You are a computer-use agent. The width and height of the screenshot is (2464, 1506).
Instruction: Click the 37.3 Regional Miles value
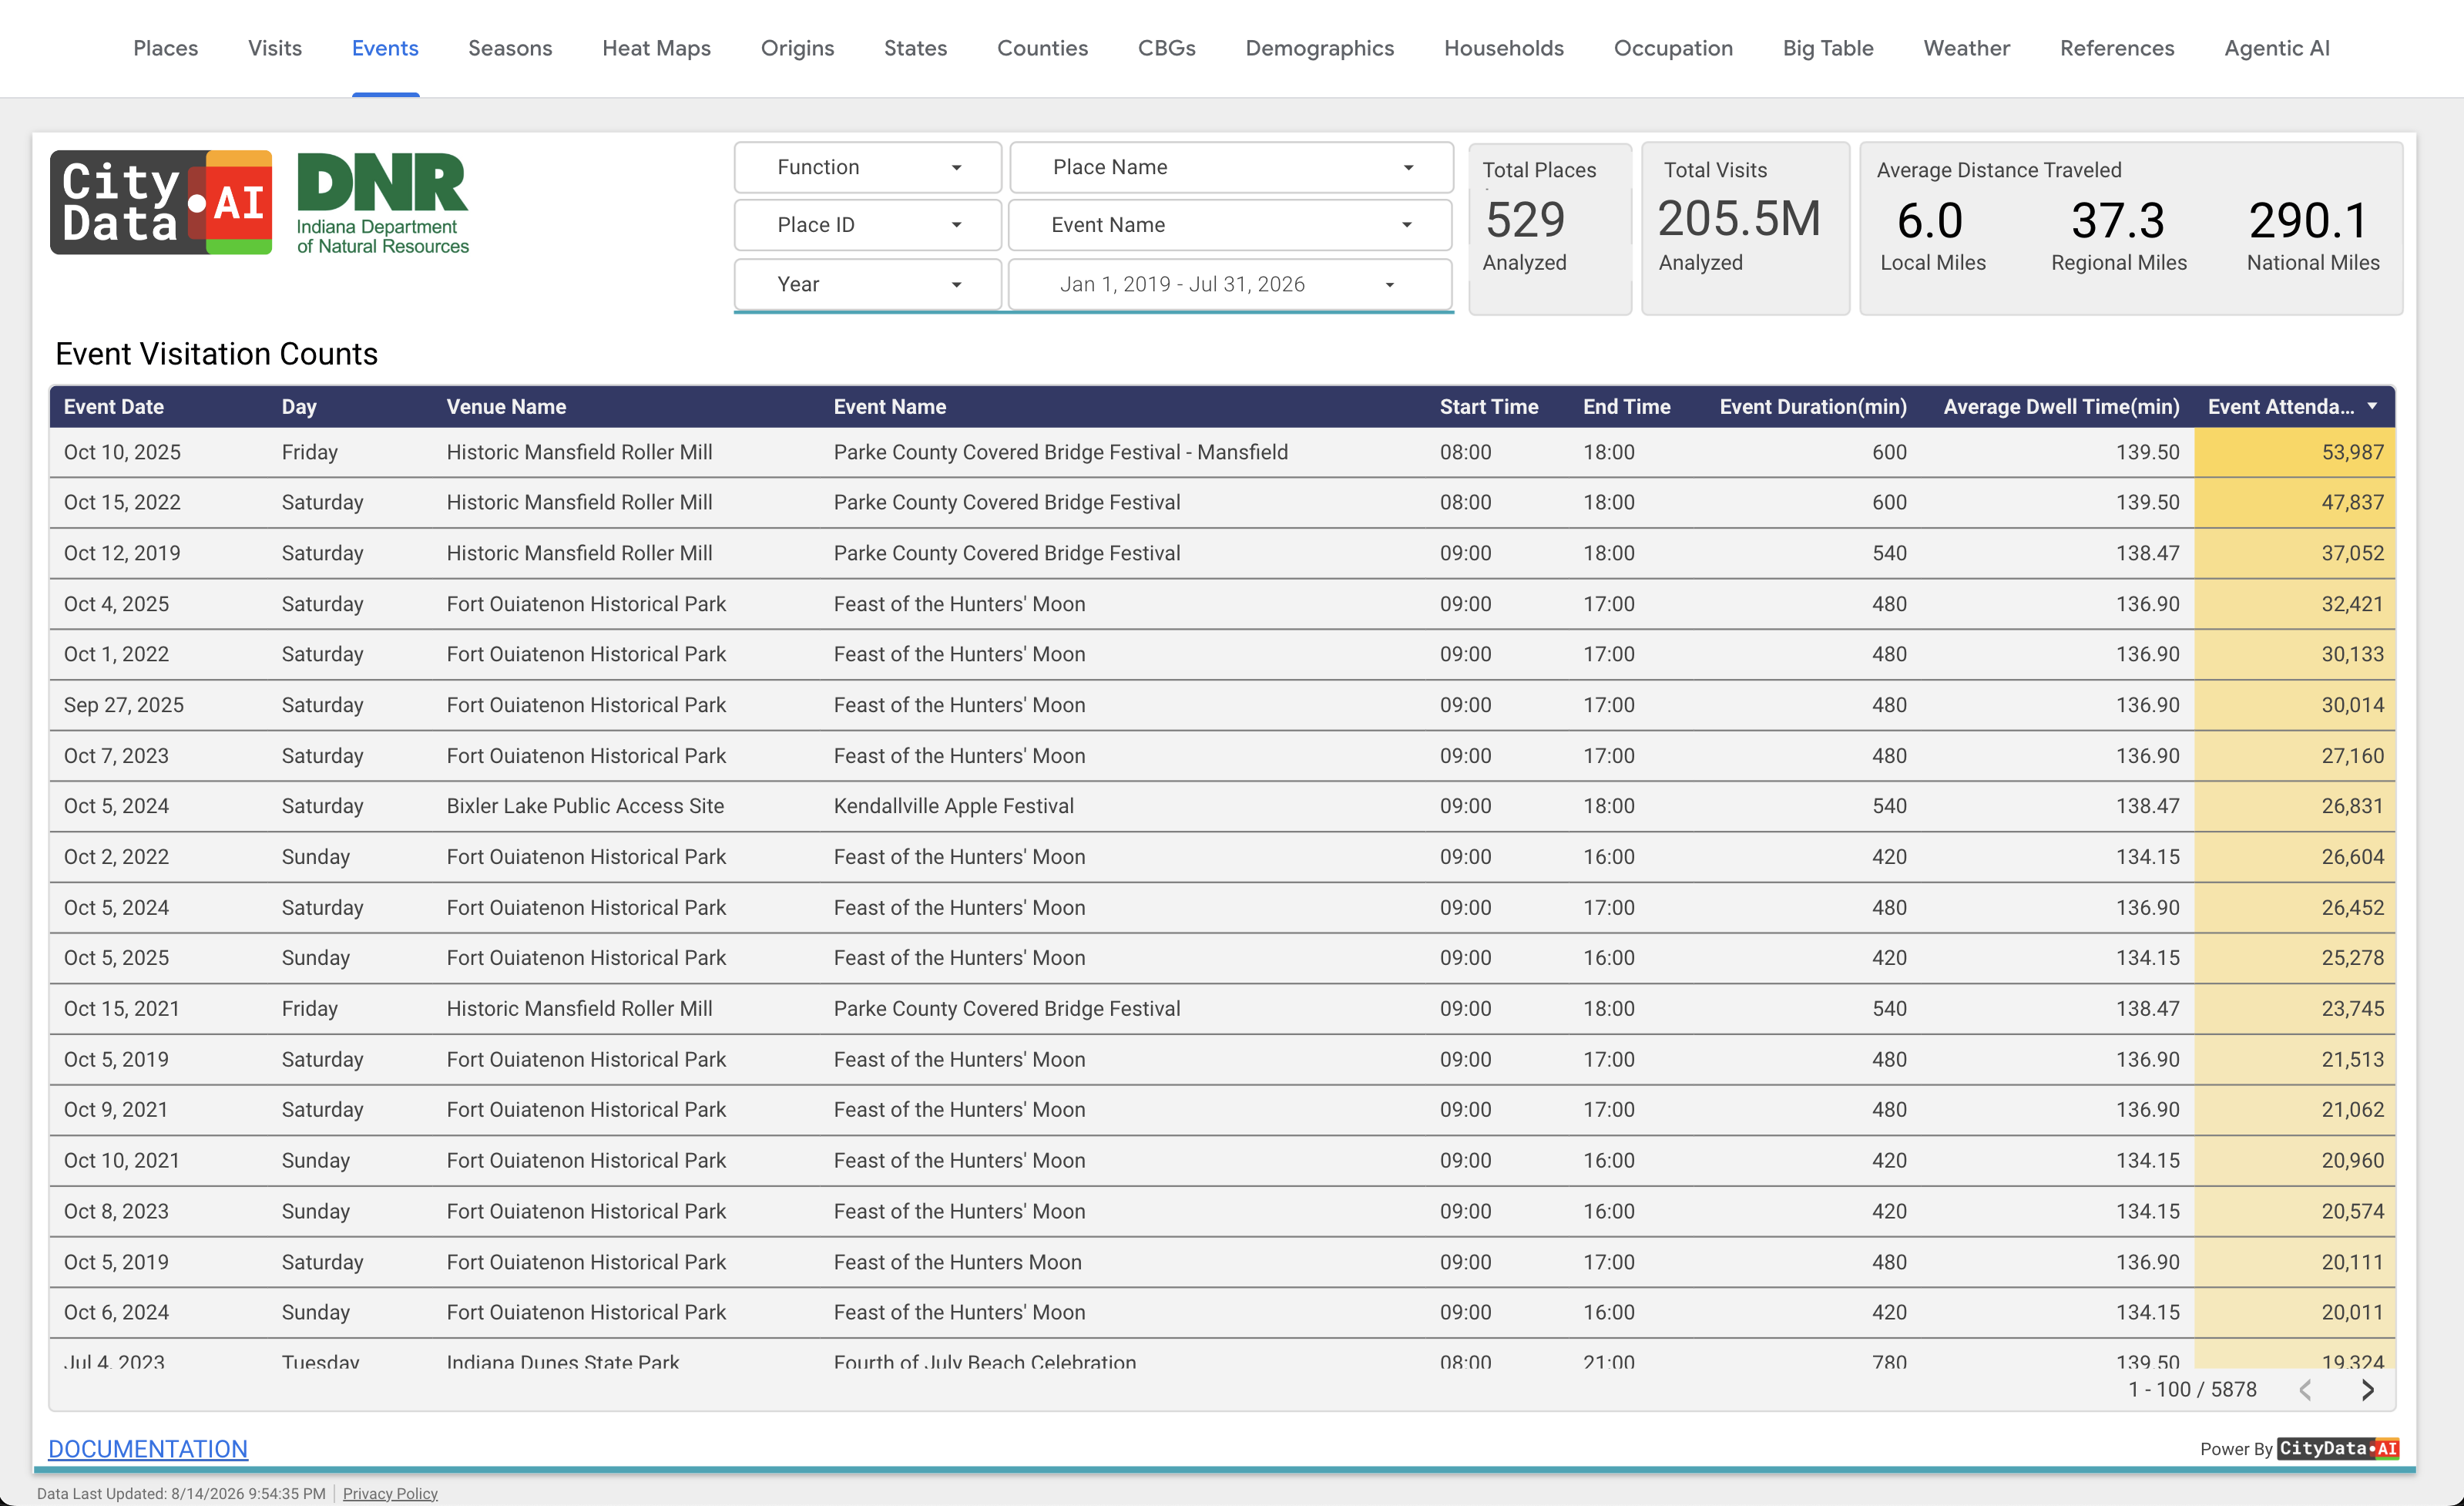point(2117,220)
